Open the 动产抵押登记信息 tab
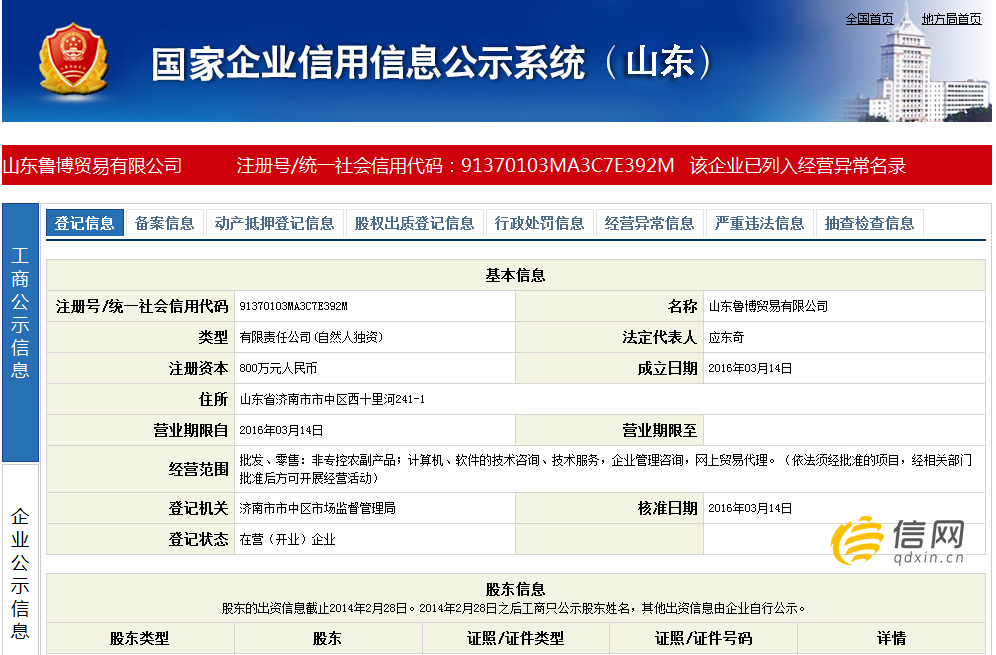Viewport: 996px width, 655px height. [274, 223]
